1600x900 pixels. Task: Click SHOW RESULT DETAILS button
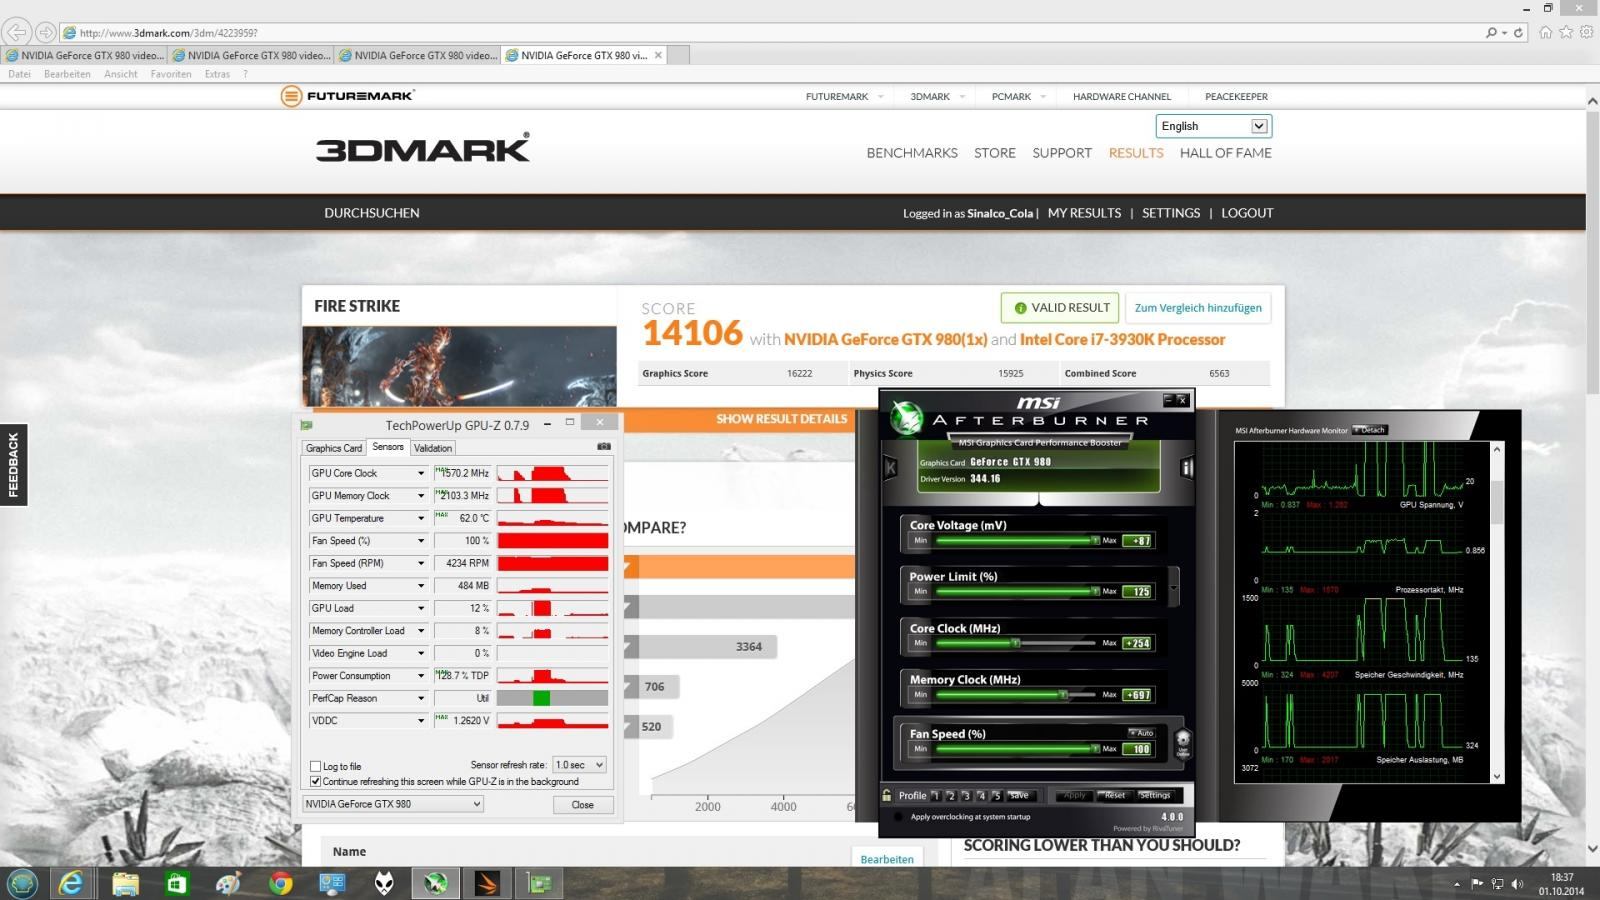point(781,419)
